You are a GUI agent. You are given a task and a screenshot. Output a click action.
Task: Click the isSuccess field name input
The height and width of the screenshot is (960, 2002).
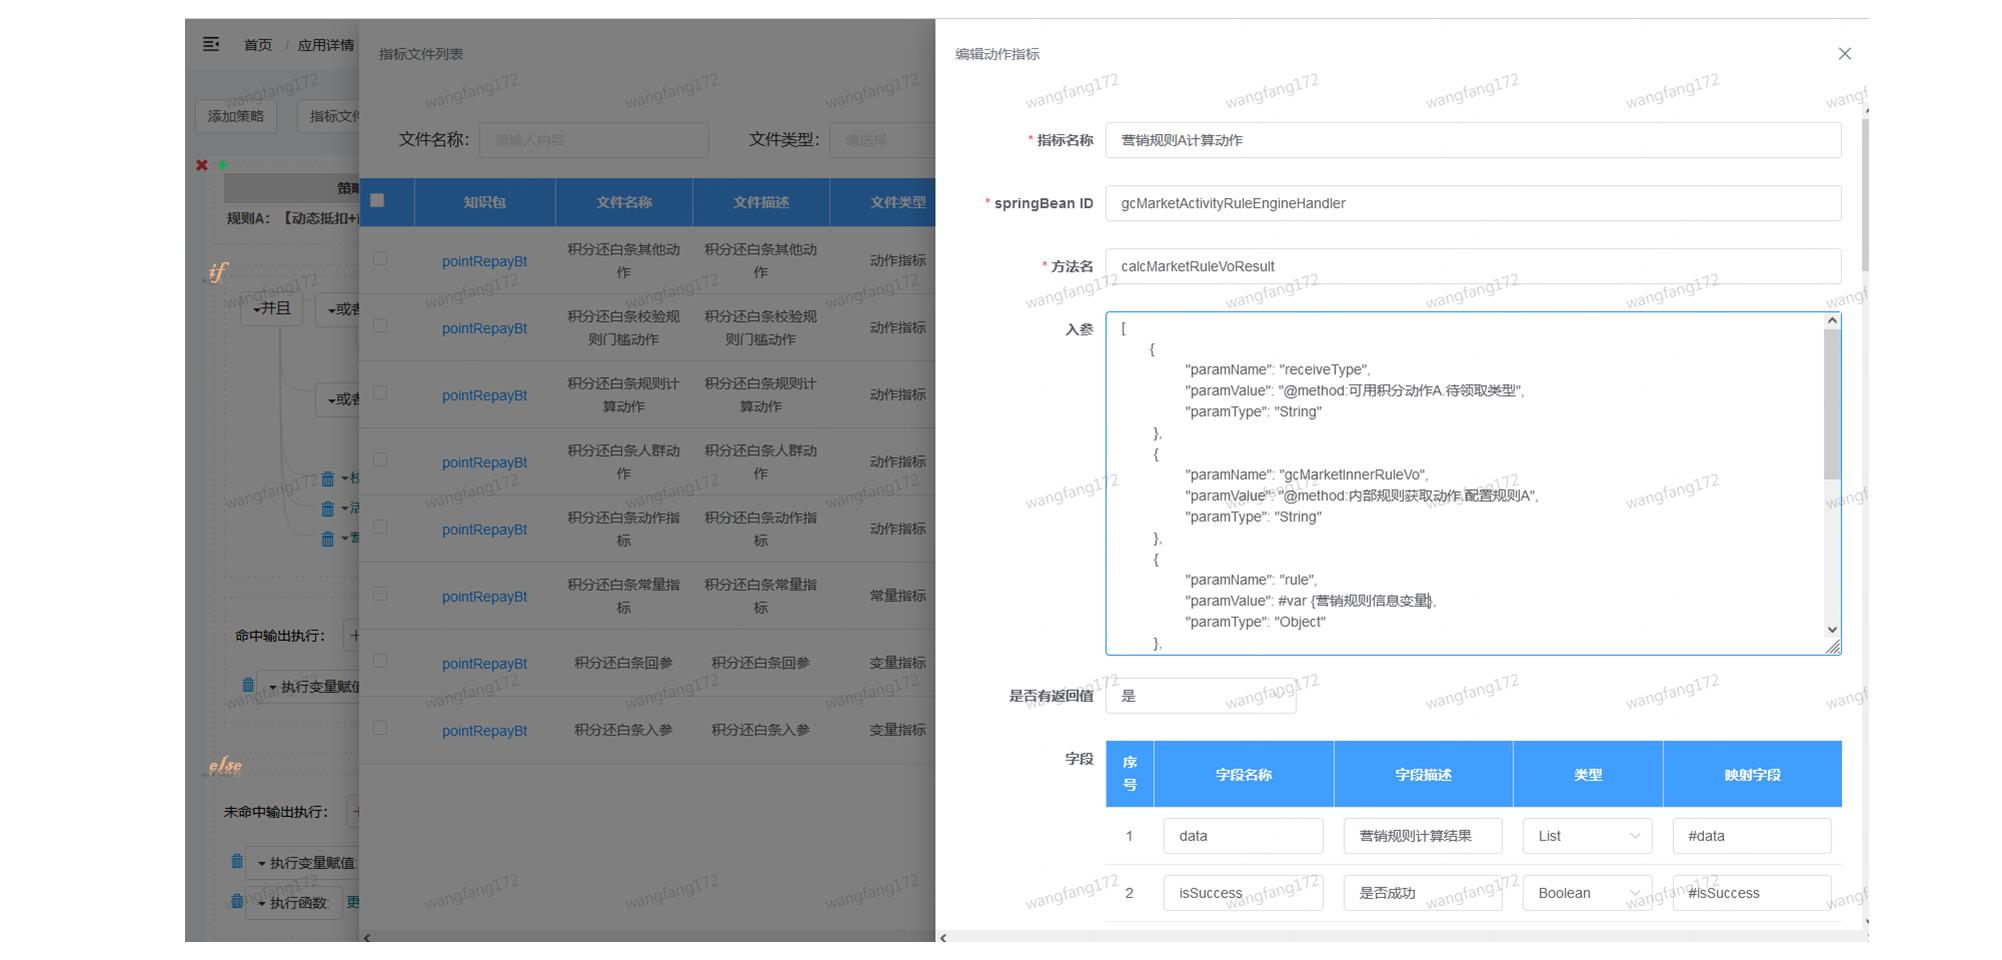pyautogui.click(x=1243, y=893)
